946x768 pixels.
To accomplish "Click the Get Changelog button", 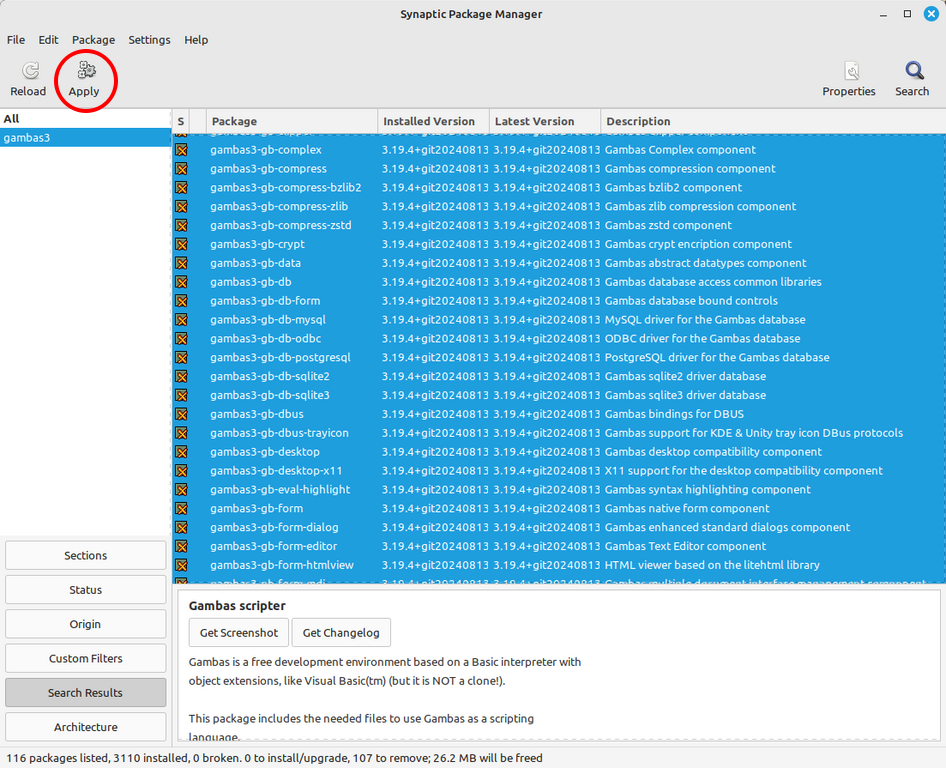I will [341, 633].
